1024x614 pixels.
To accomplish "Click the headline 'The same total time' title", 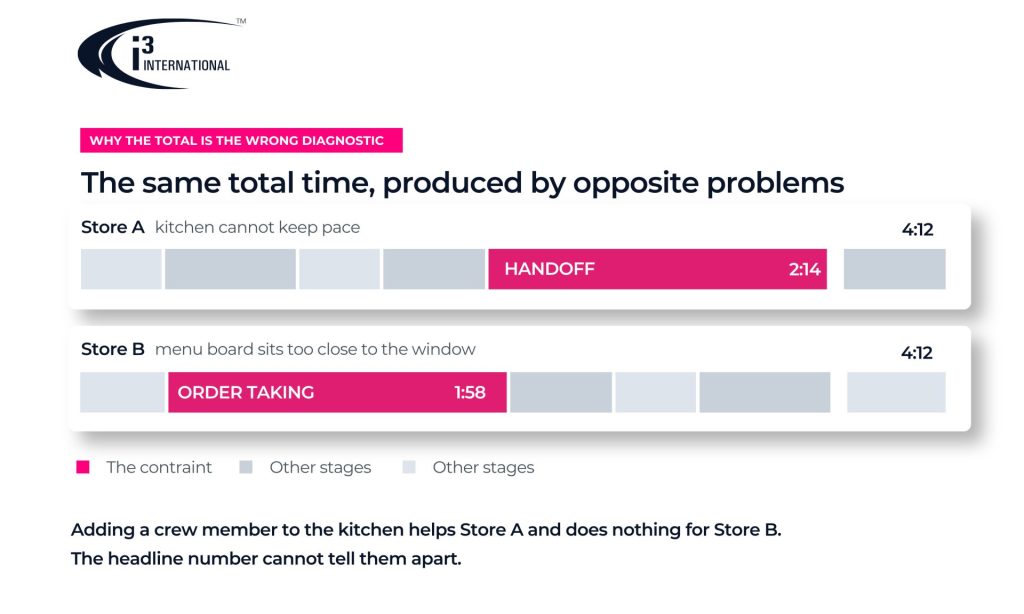I will 462,183.
